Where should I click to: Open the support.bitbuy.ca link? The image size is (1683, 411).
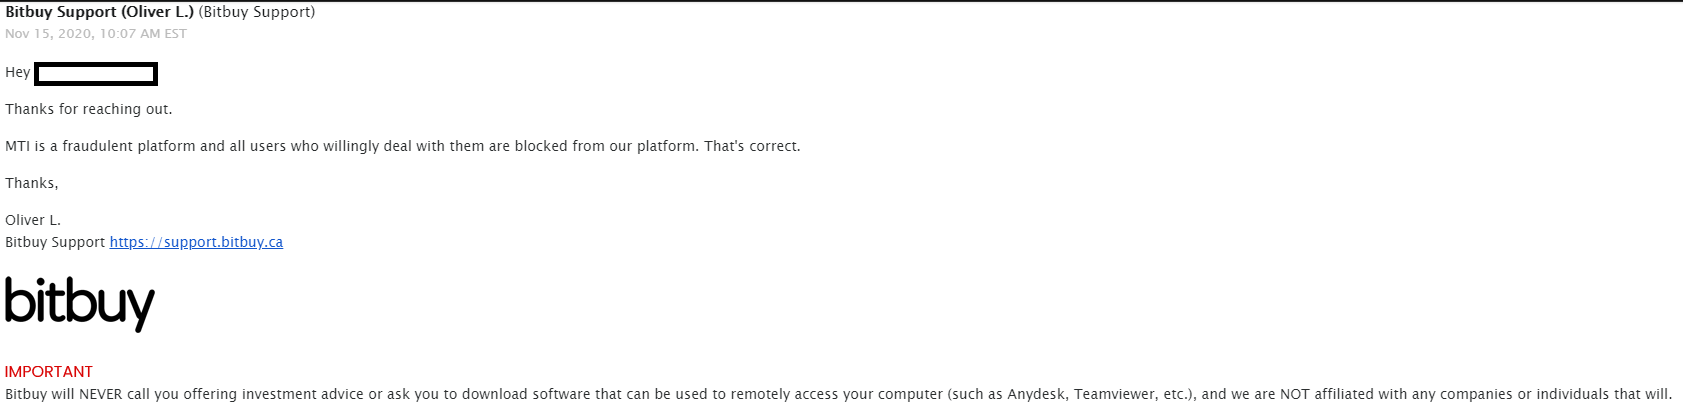pos(196,242)
